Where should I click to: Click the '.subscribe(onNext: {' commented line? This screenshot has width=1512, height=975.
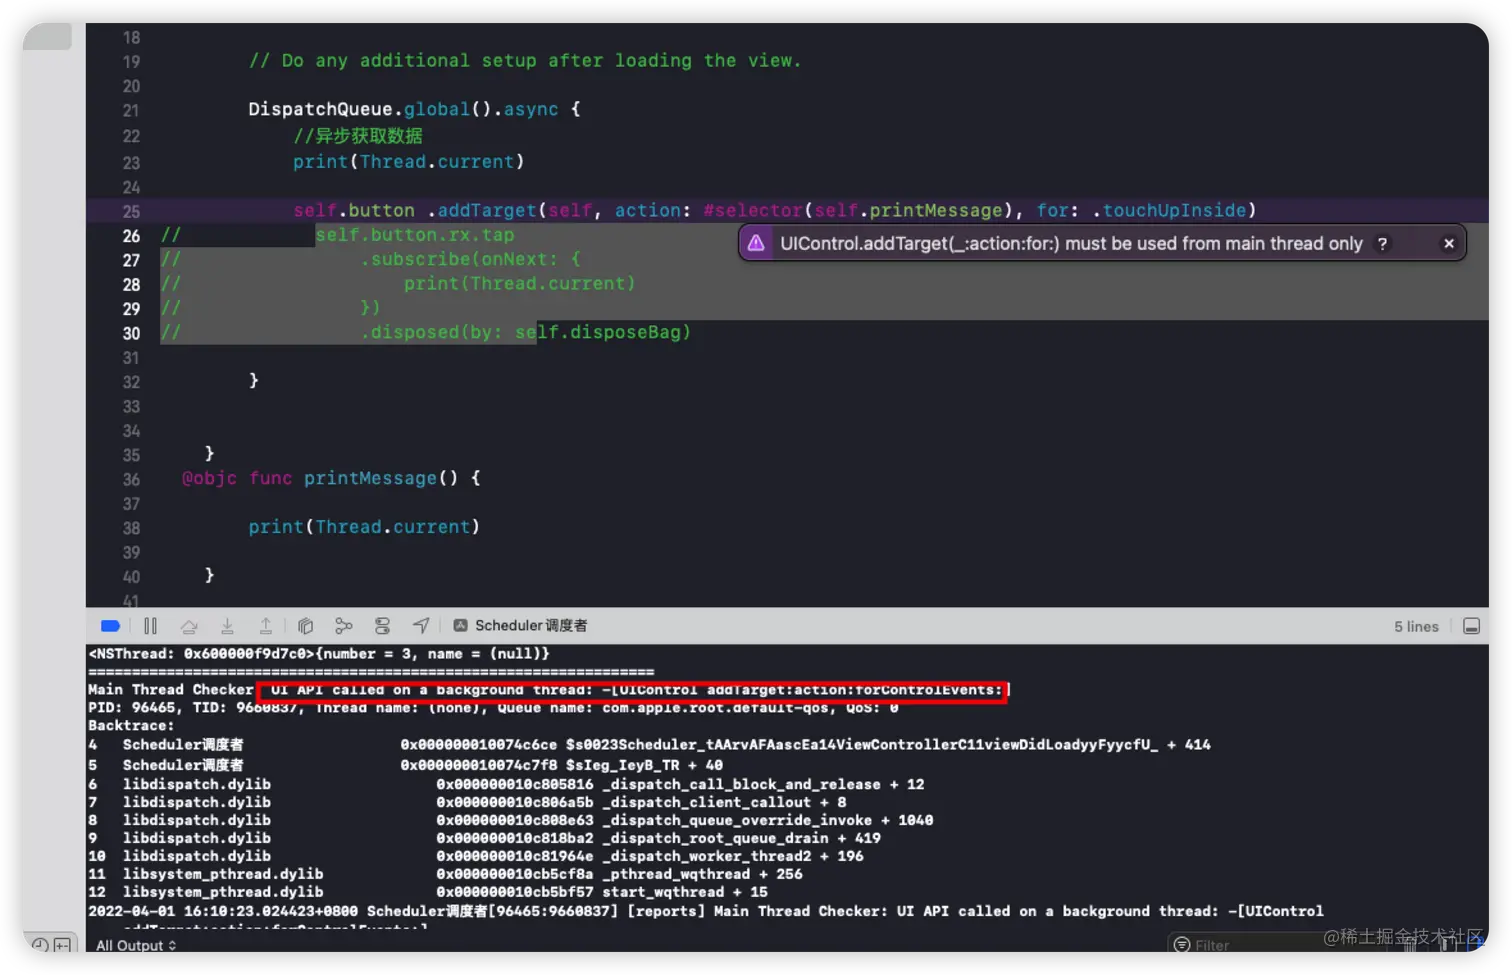click(470, 259)
